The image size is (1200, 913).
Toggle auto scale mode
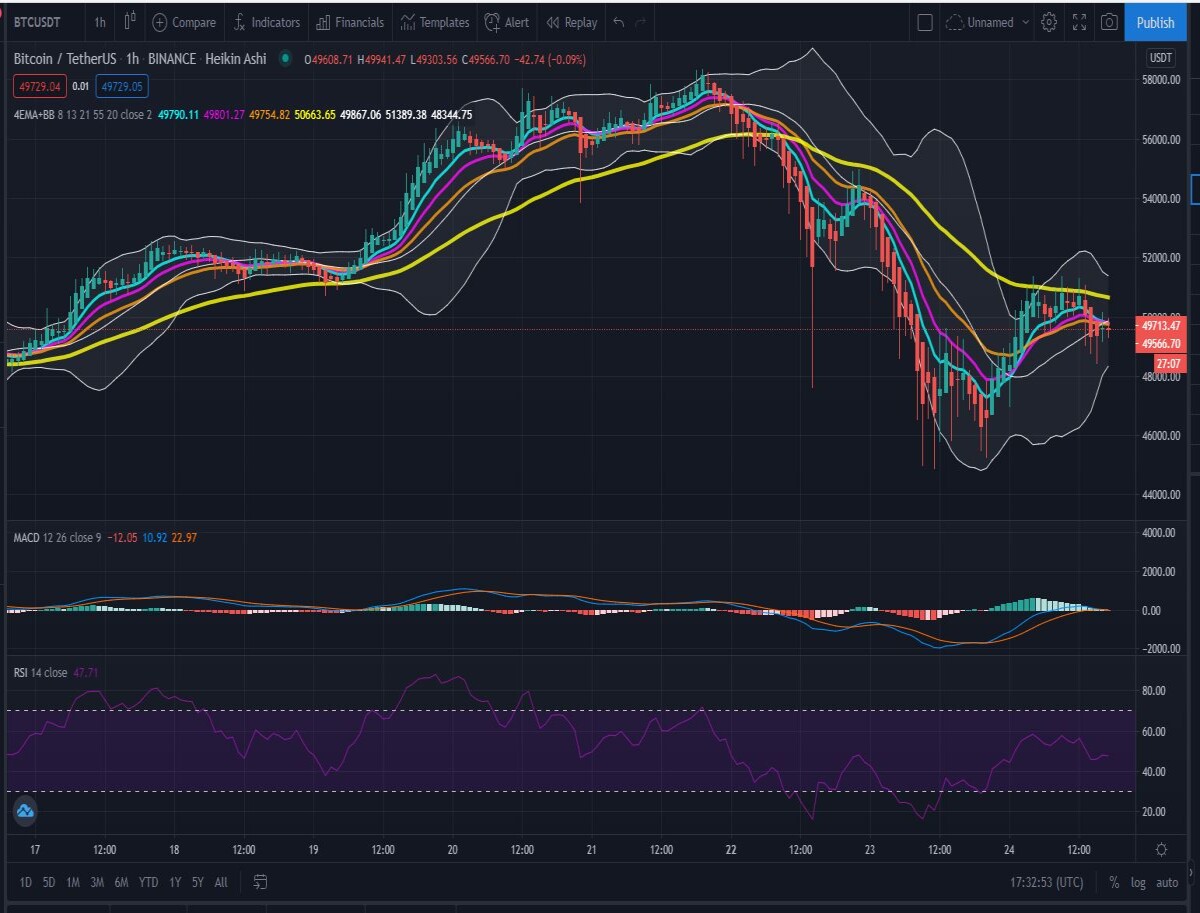point(1167,882)
